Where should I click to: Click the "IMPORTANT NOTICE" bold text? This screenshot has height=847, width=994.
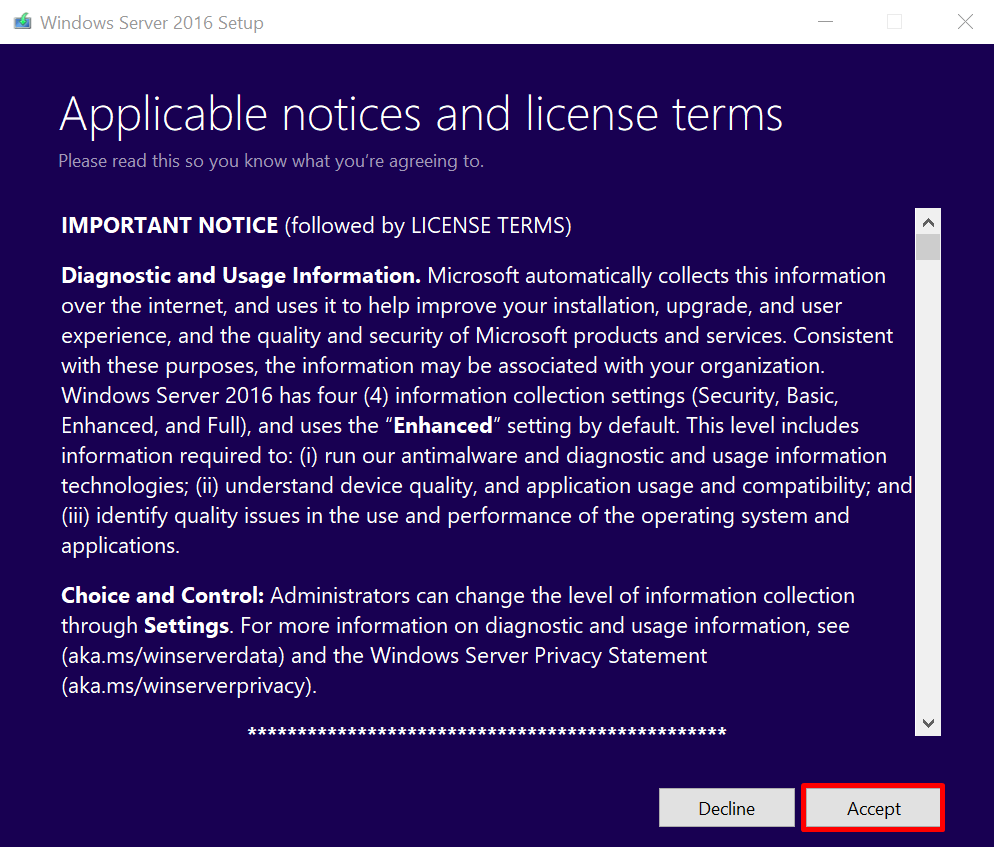point(169,226)
